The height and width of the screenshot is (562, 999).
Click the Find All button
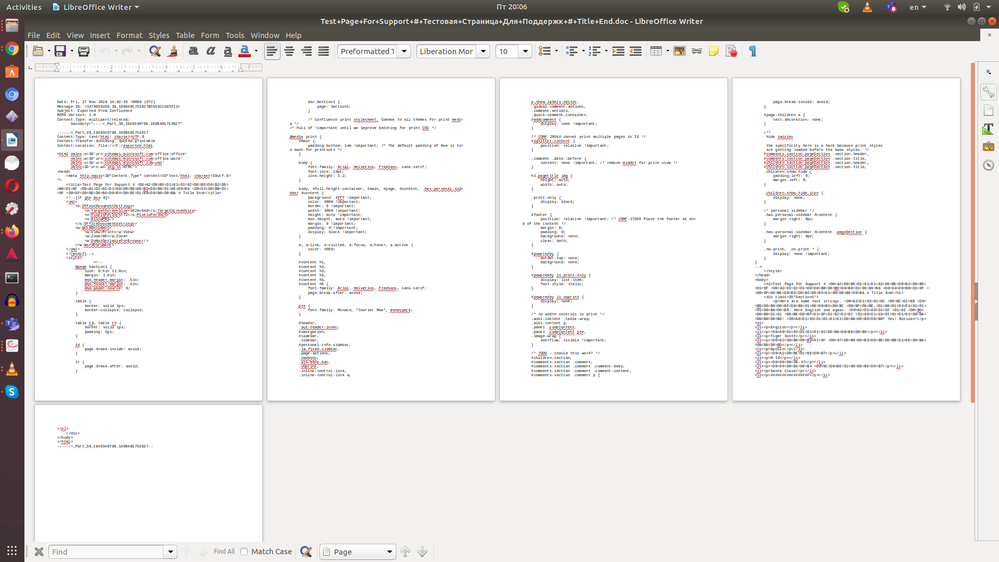pos(224,552)
